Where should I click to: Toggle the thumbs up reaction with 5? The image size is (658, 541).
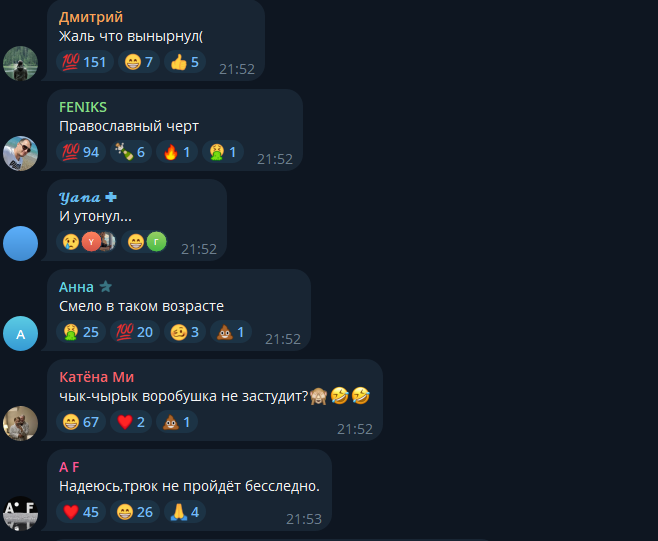[x=185, y=62]
